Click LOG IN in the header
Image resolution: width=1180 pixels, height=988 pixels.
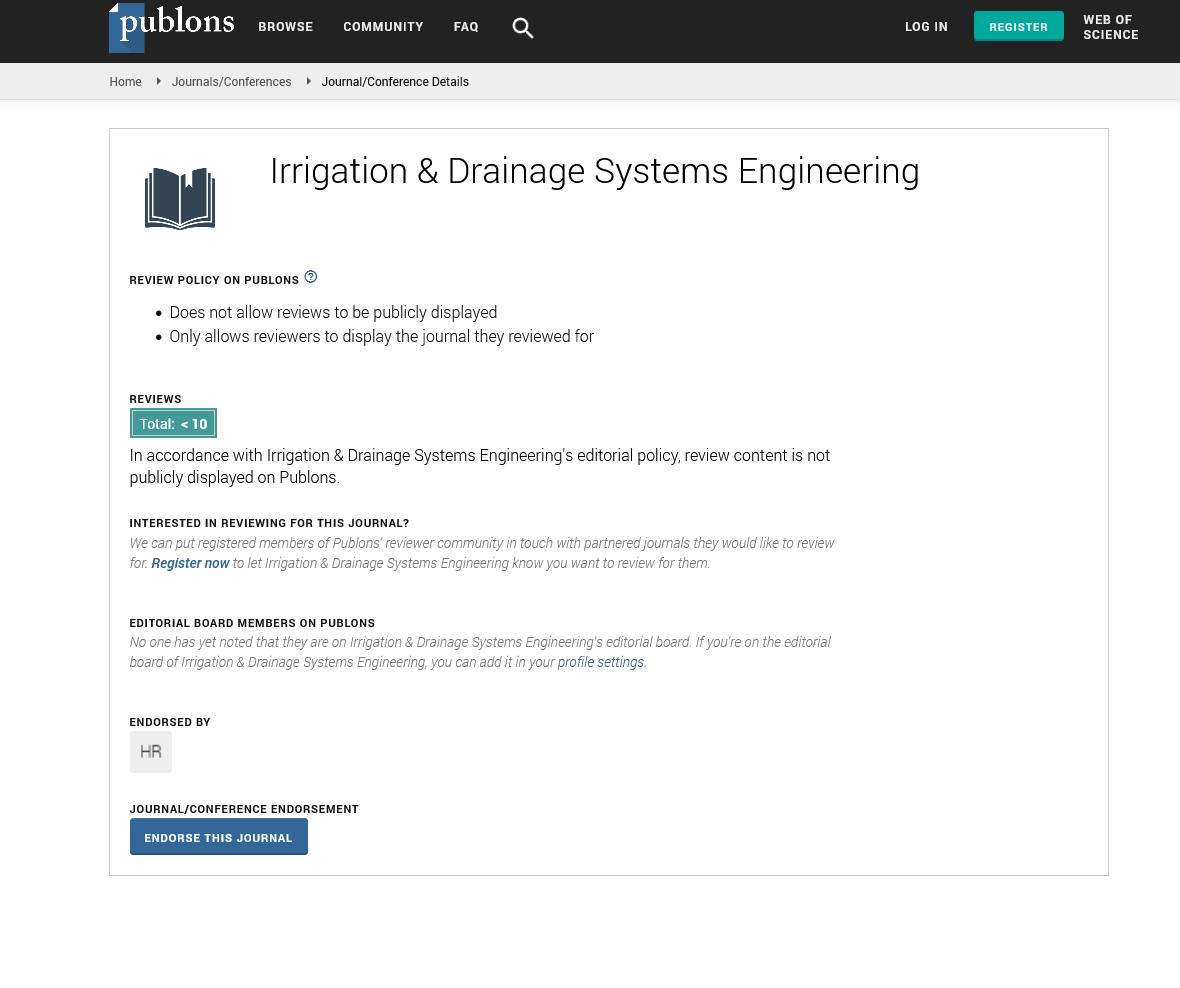click(926, 27)
